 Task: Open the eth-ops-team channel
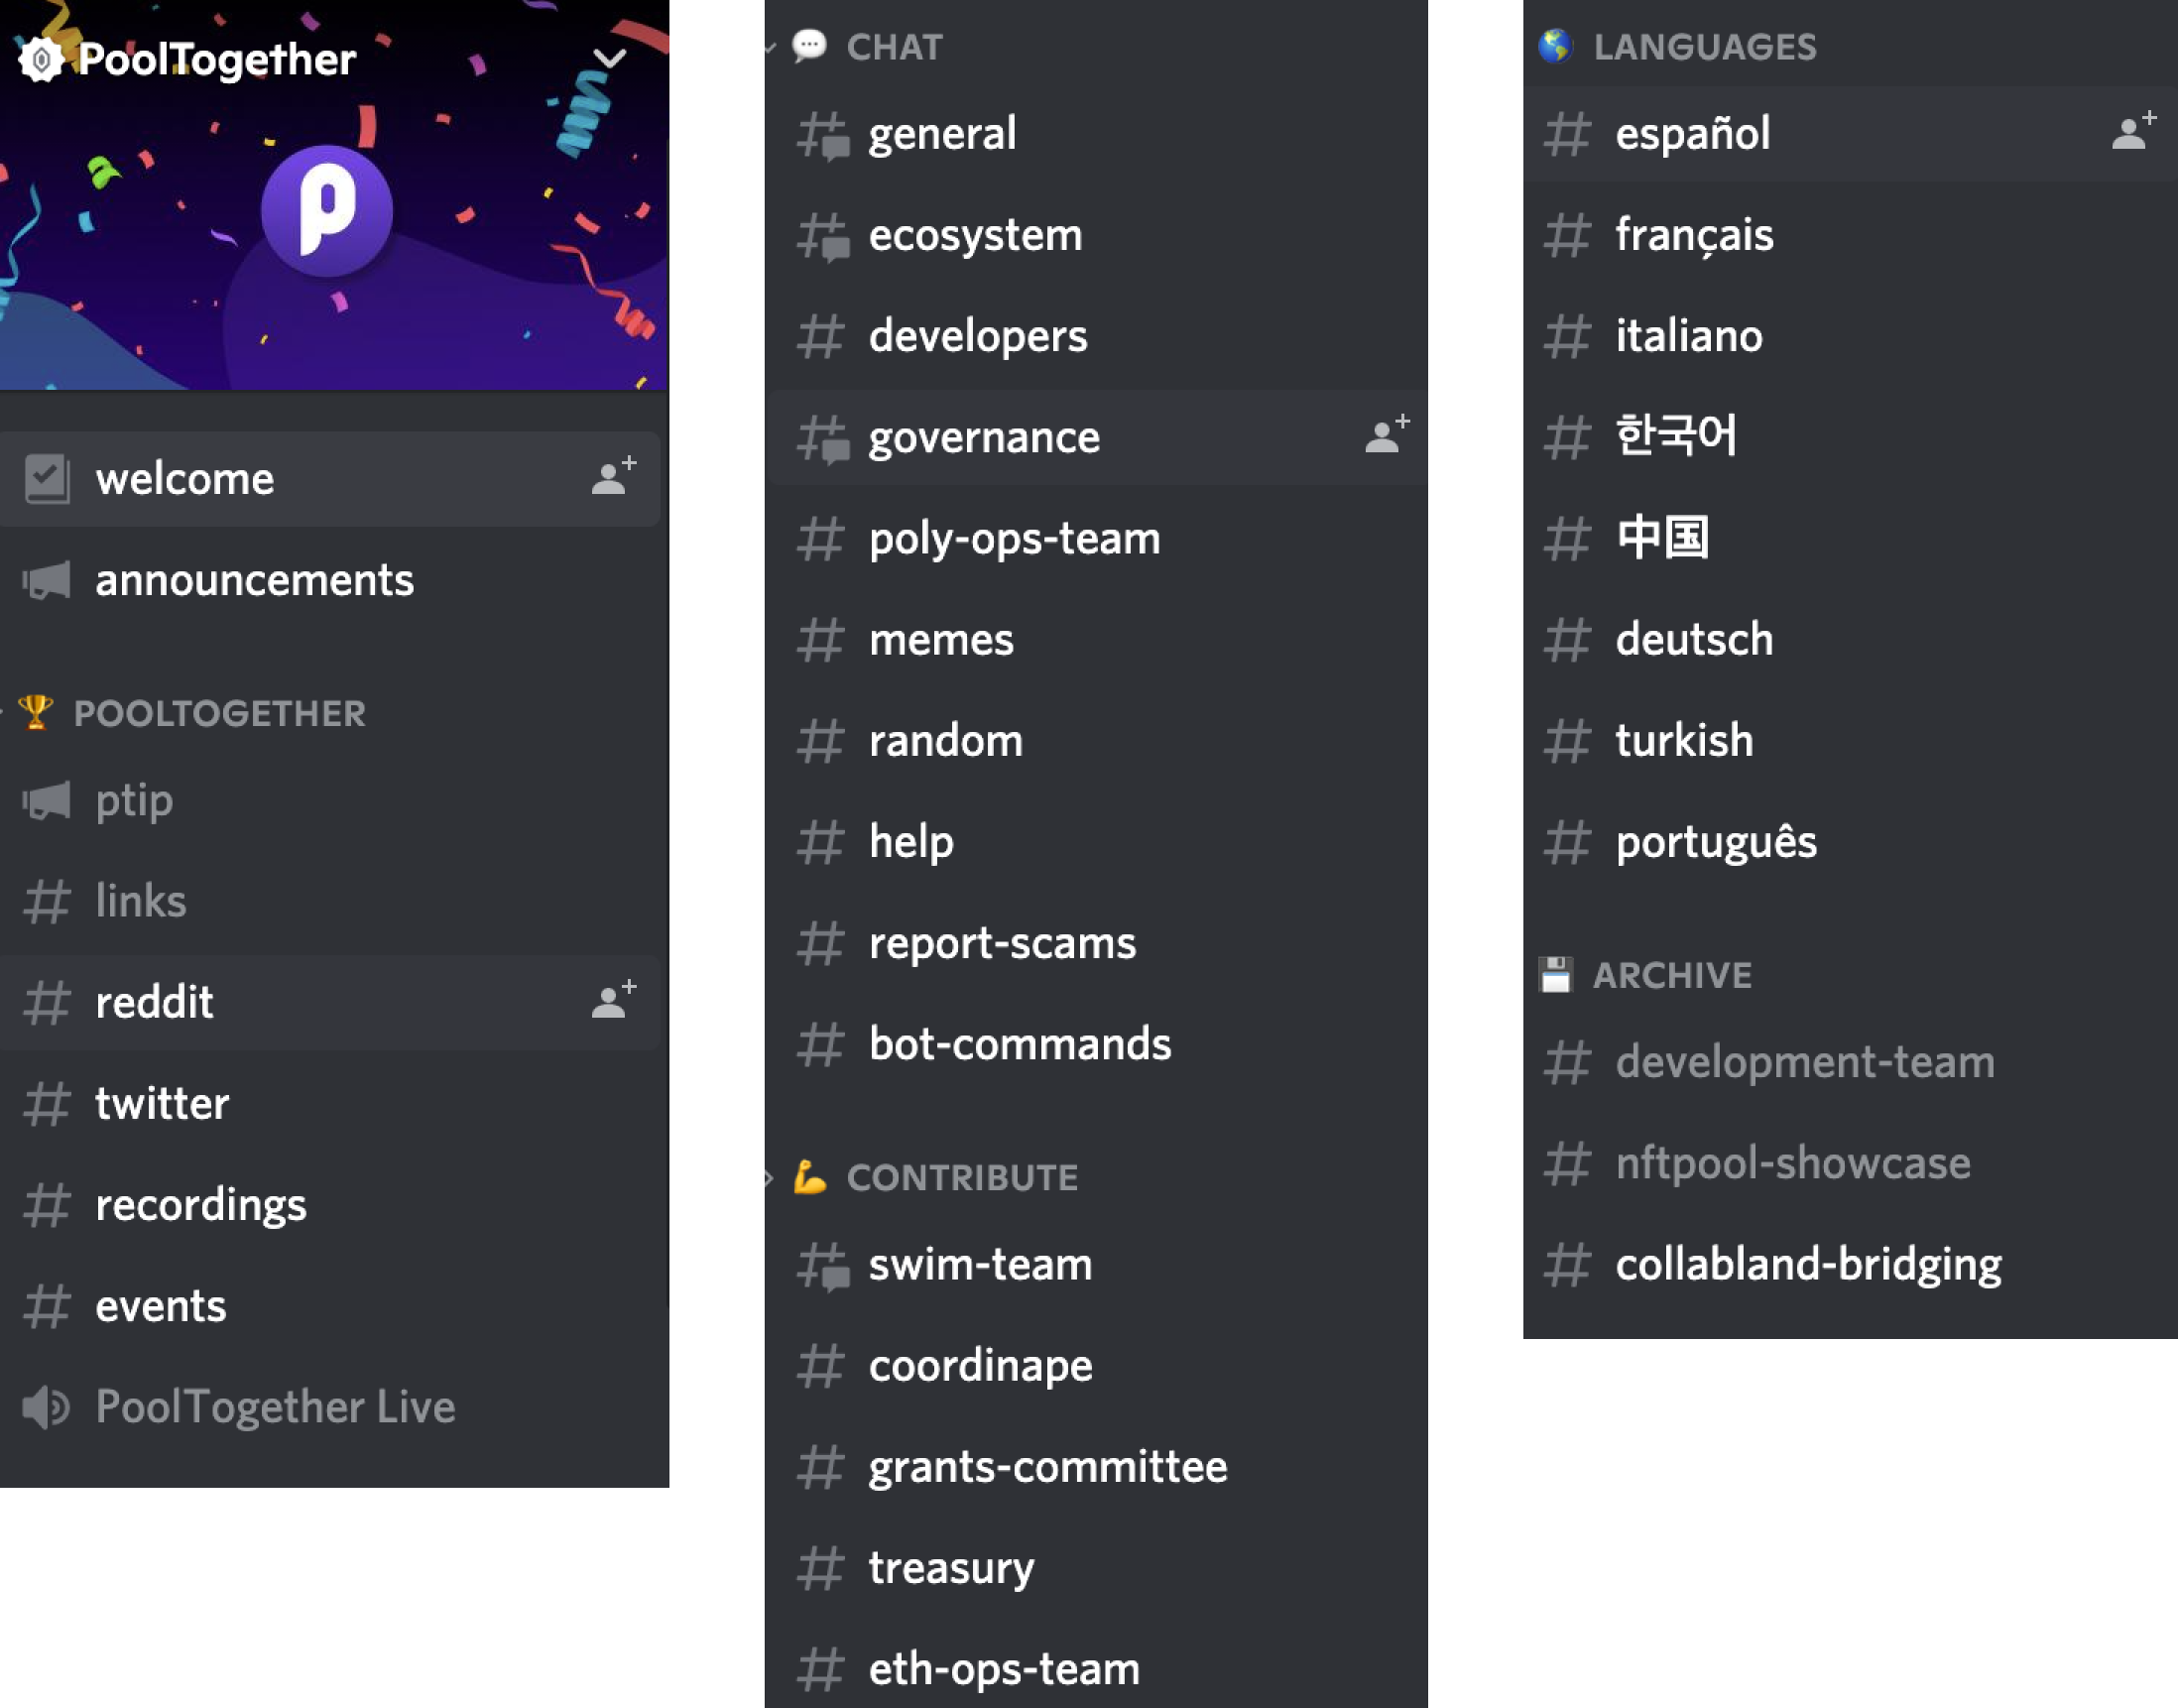point(1098,1669)
